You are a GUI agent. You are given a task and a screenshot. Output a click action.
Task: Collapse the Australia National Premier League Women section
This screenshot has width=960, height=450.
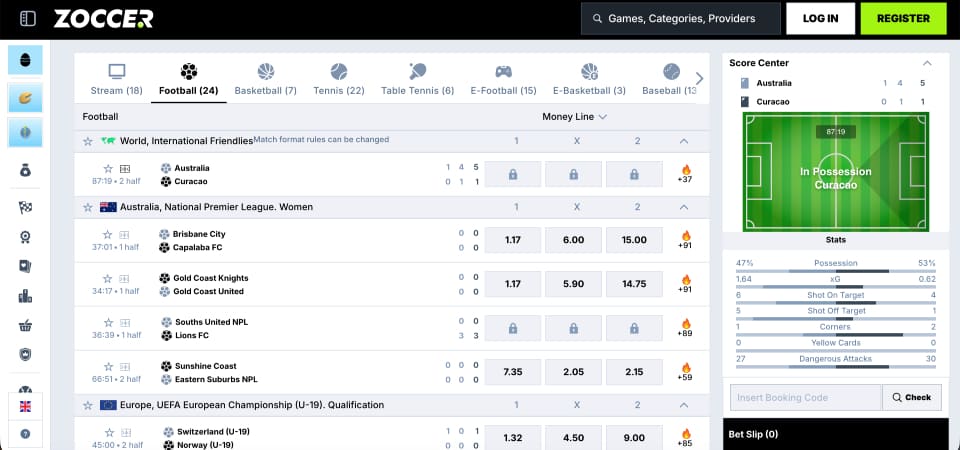click(x=684, y=207)
